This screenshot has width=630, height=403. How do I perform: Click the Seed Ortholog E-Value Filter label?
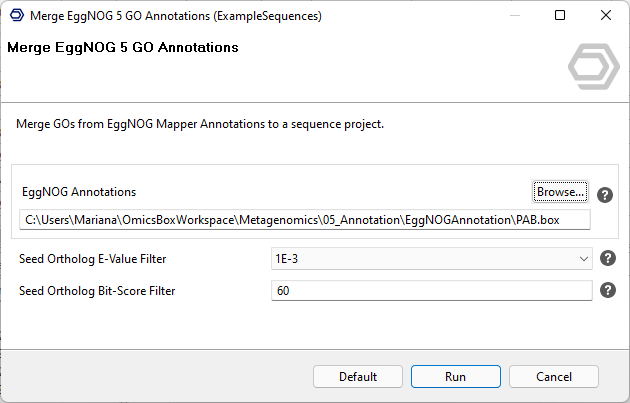pyautogui.click(x=92, y=259)
